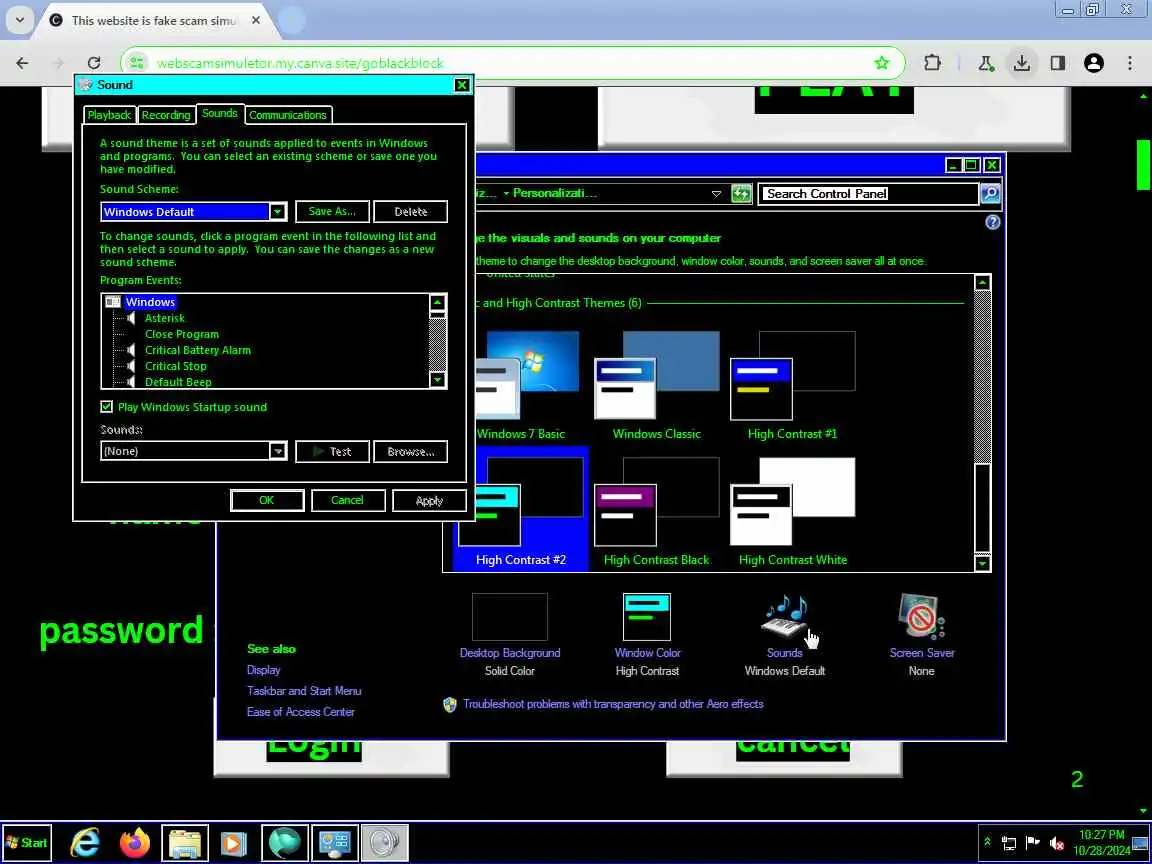
Task: Switch to the Recording tab
Action: coord(166,115)
